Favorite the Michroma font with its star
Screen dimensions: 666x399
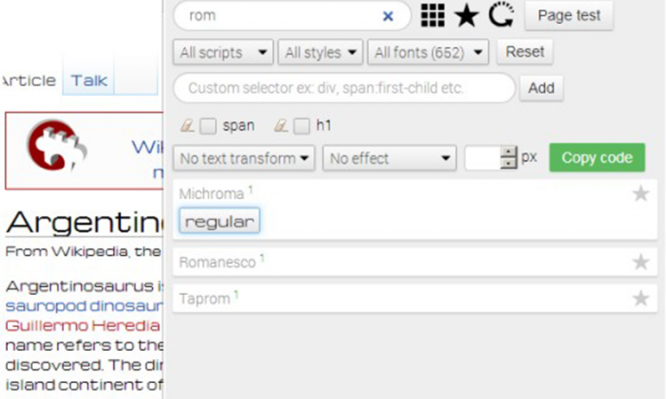coord(641,194)
